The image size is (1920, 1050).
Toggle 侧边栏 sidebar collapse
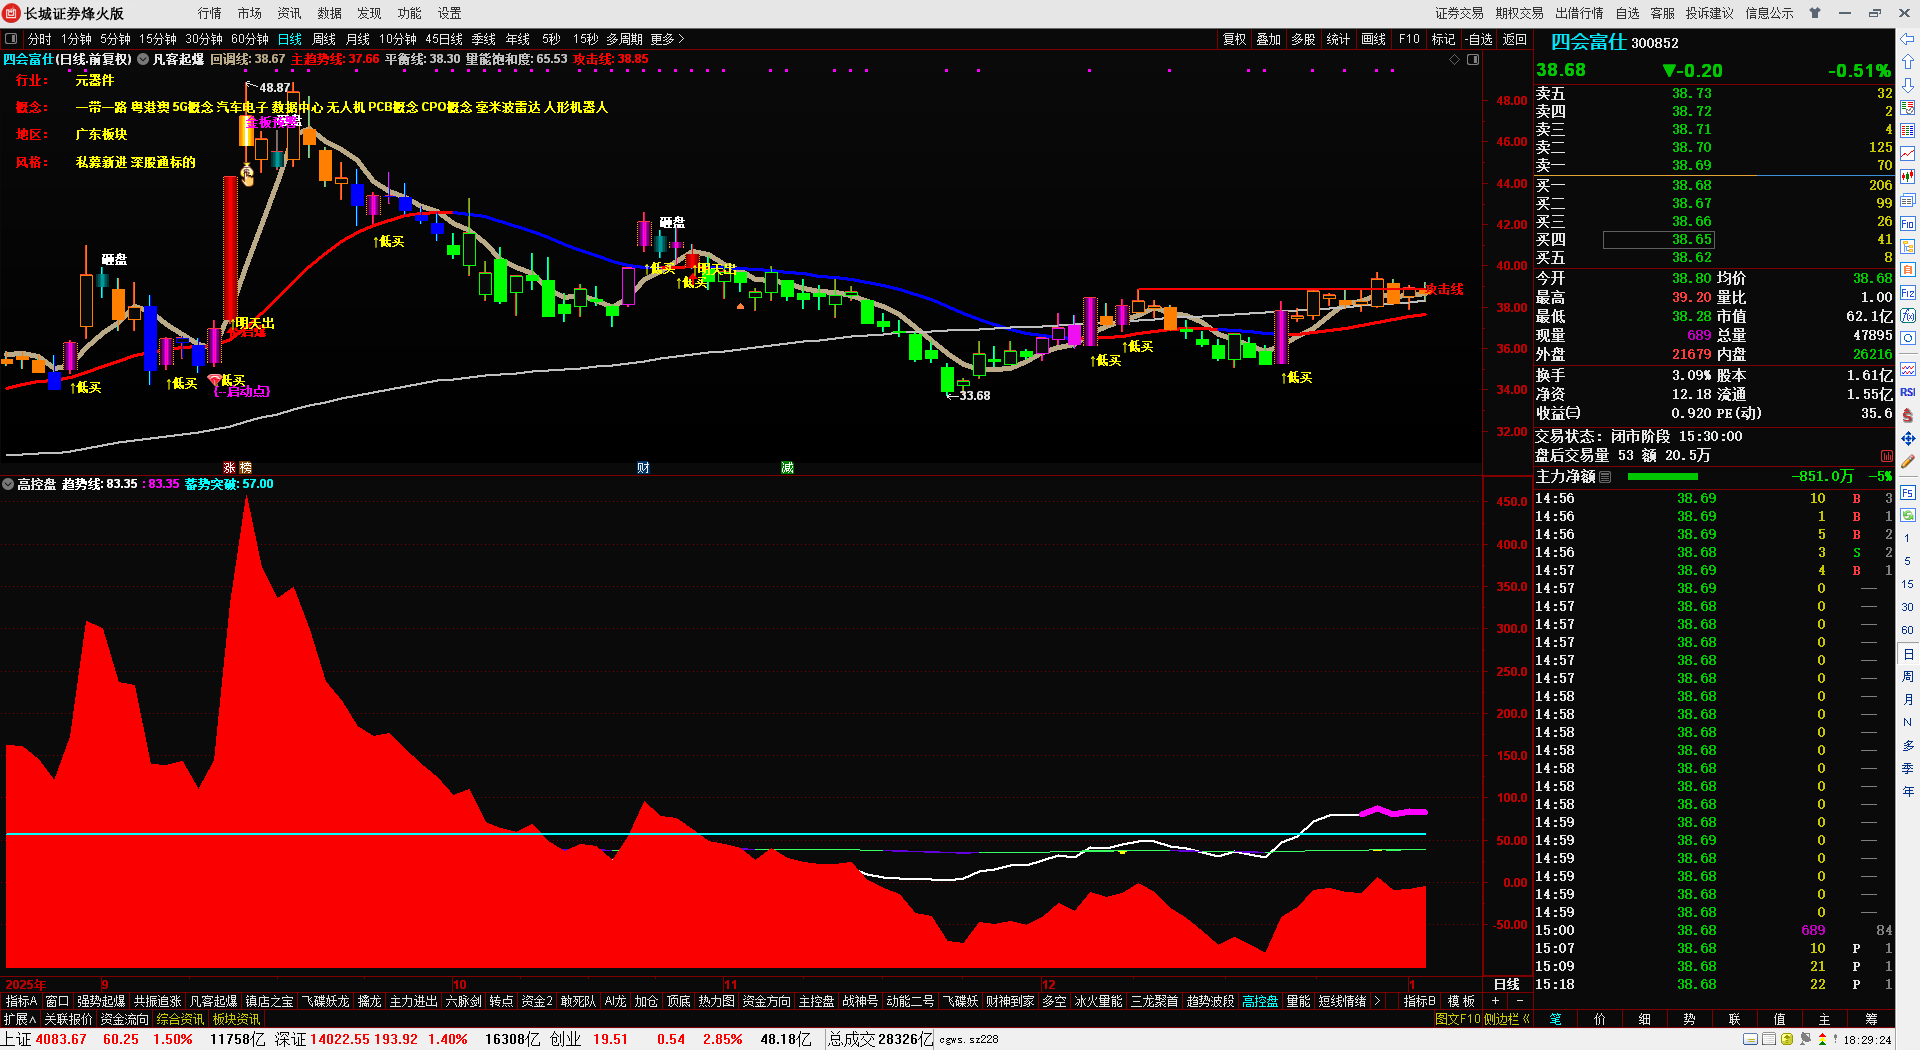1507,1019
